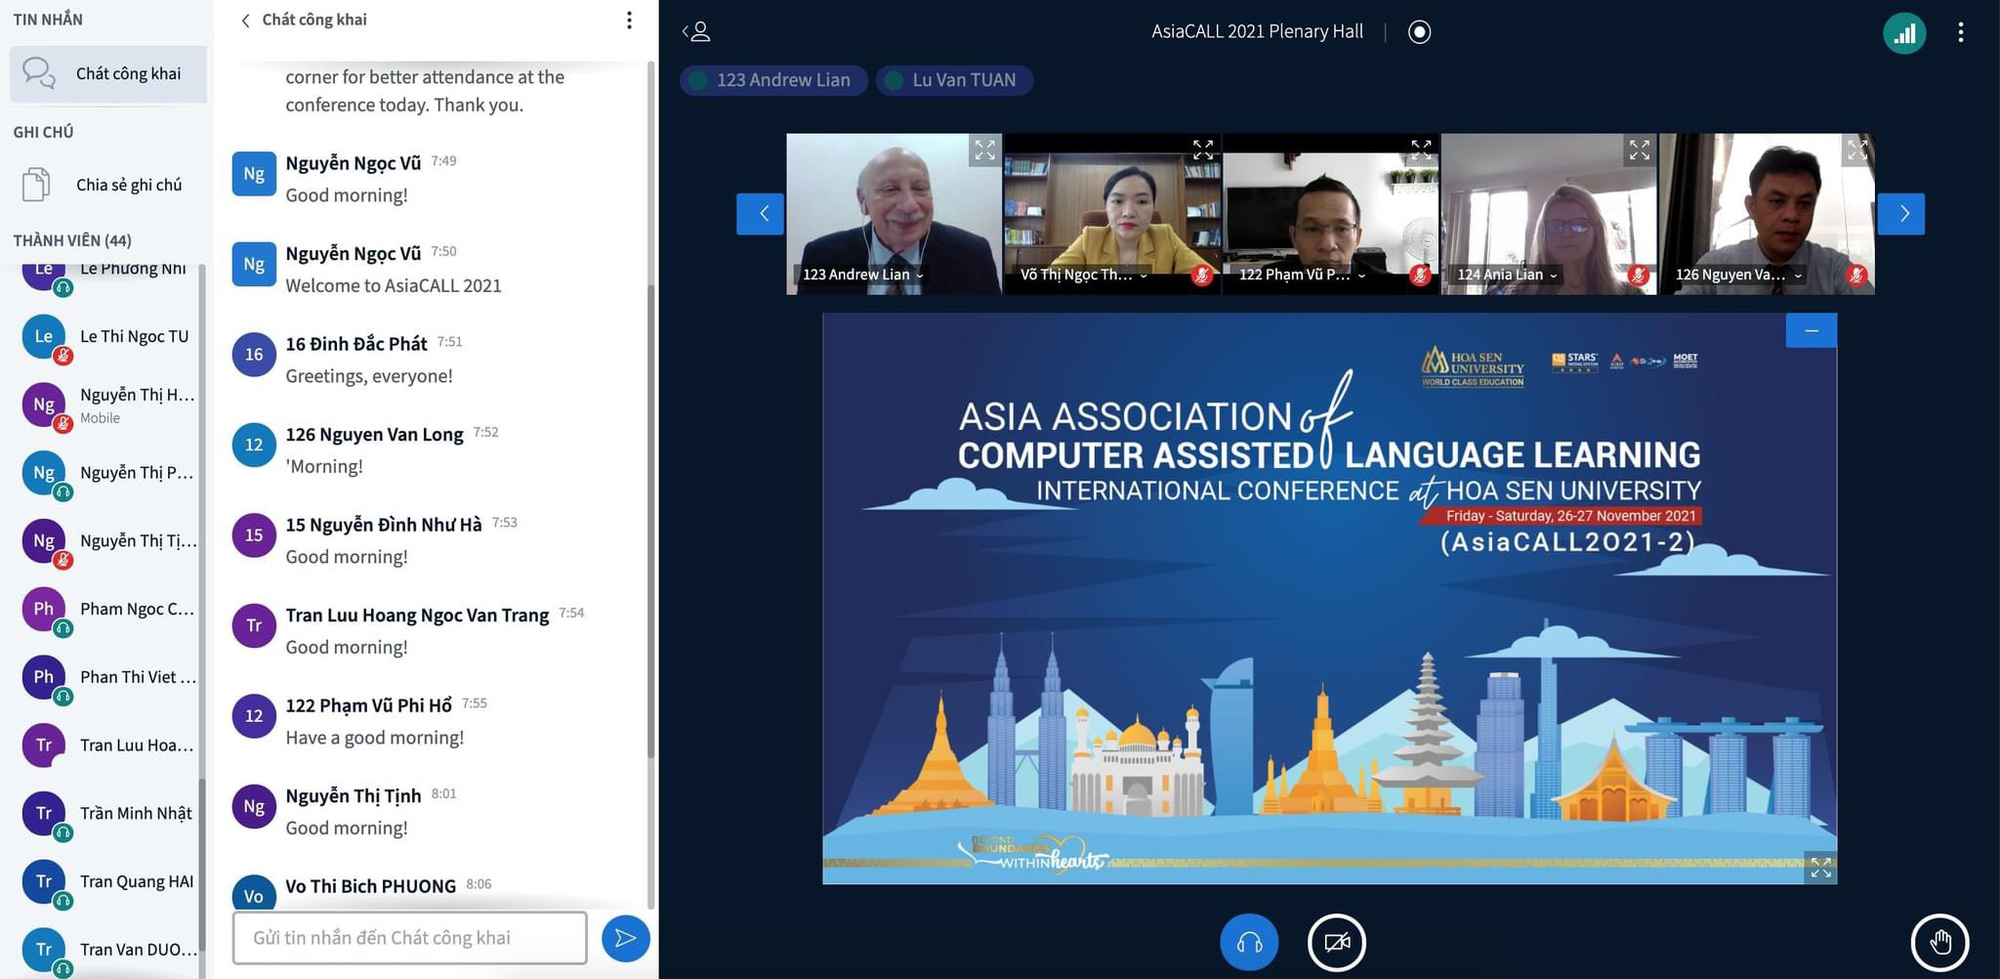Open 122 Phạm Vũ webcam name dropdown
Screen dimensions: 2000x979
(x=1302, y=275)
